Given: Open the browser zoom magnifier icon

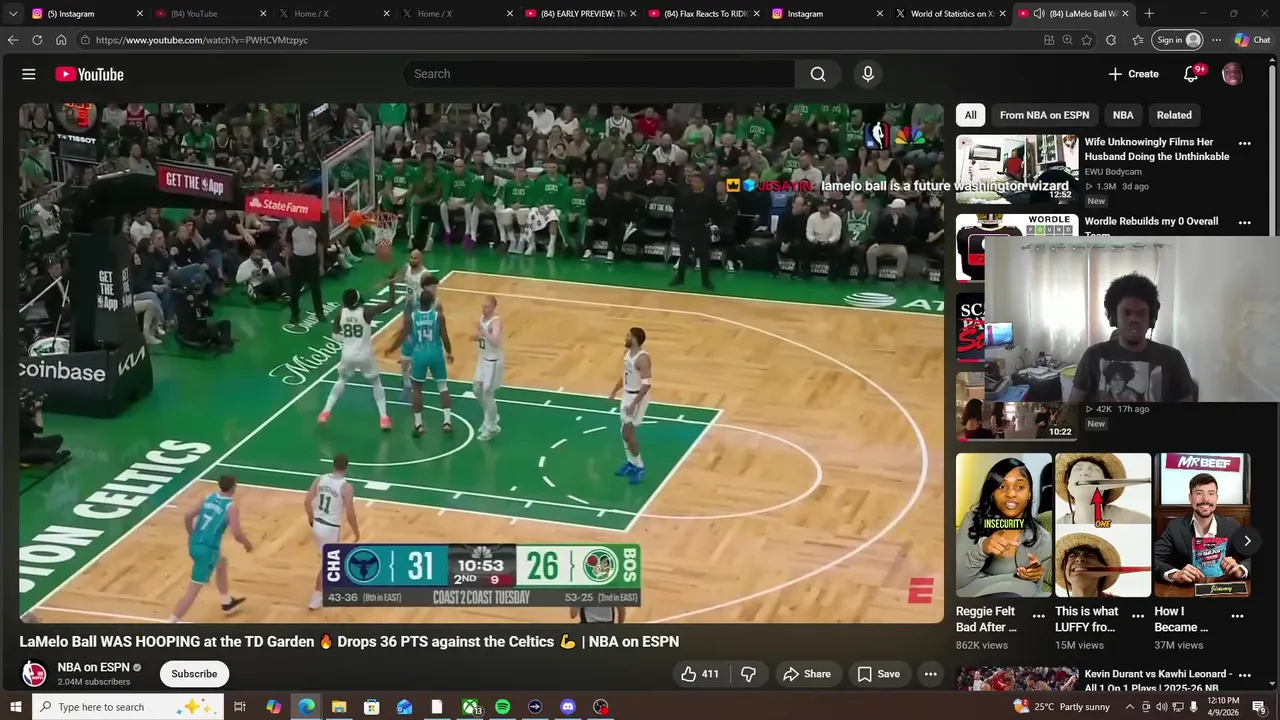Looking at the screenshot, I should coord(1067,40).
